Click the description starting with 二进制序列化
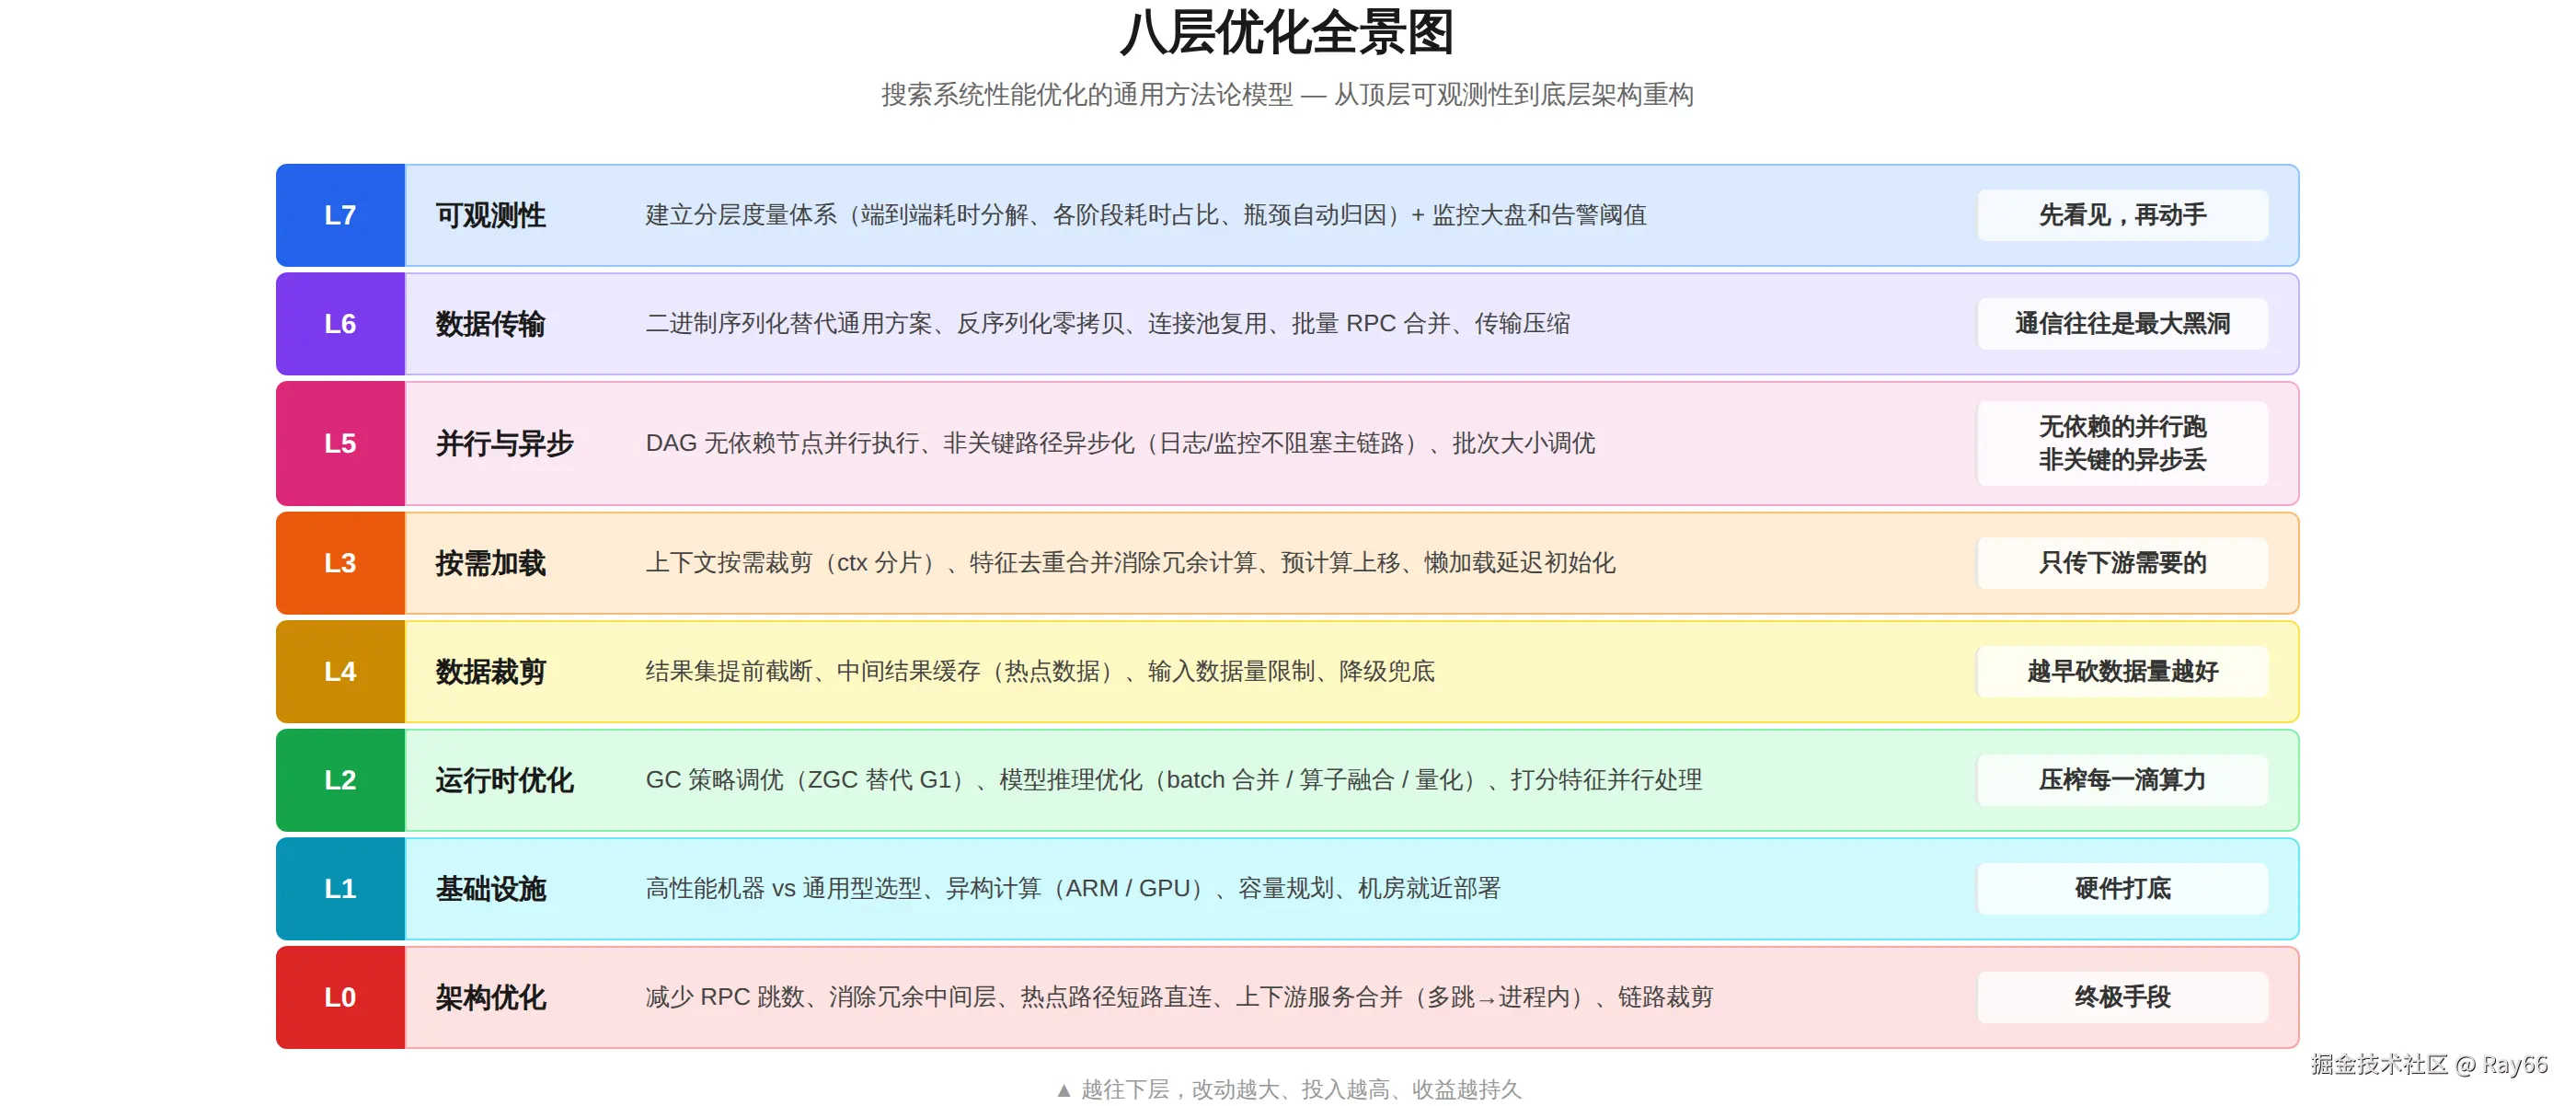 [1108, 324]
